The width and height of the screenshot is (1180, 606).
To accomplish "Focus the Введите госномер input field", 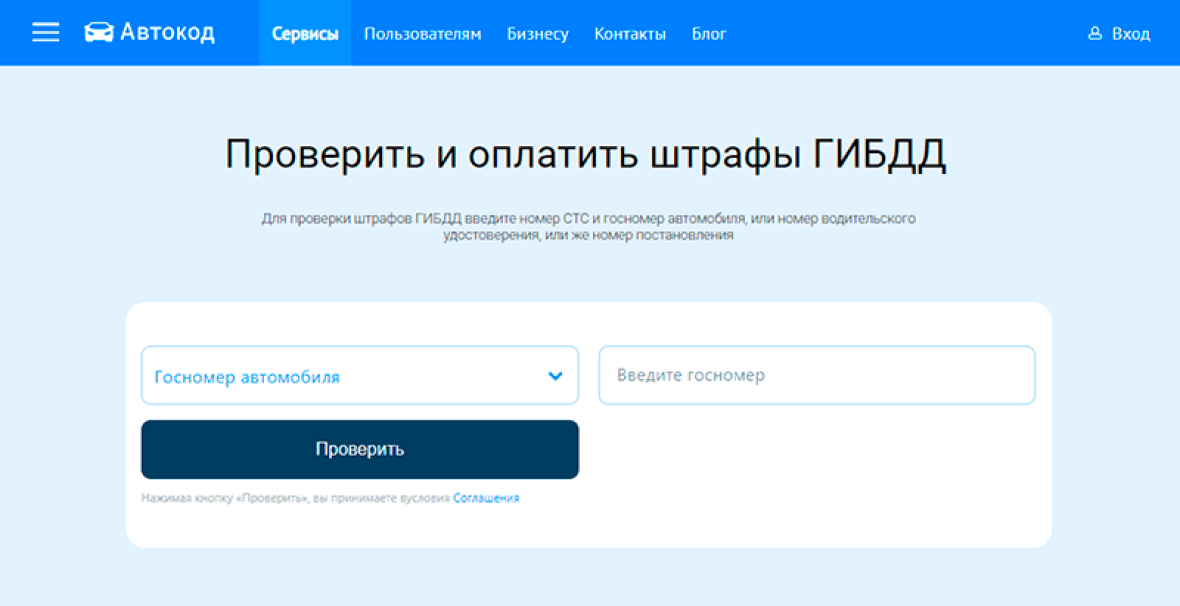I will [x=816, y=375].
